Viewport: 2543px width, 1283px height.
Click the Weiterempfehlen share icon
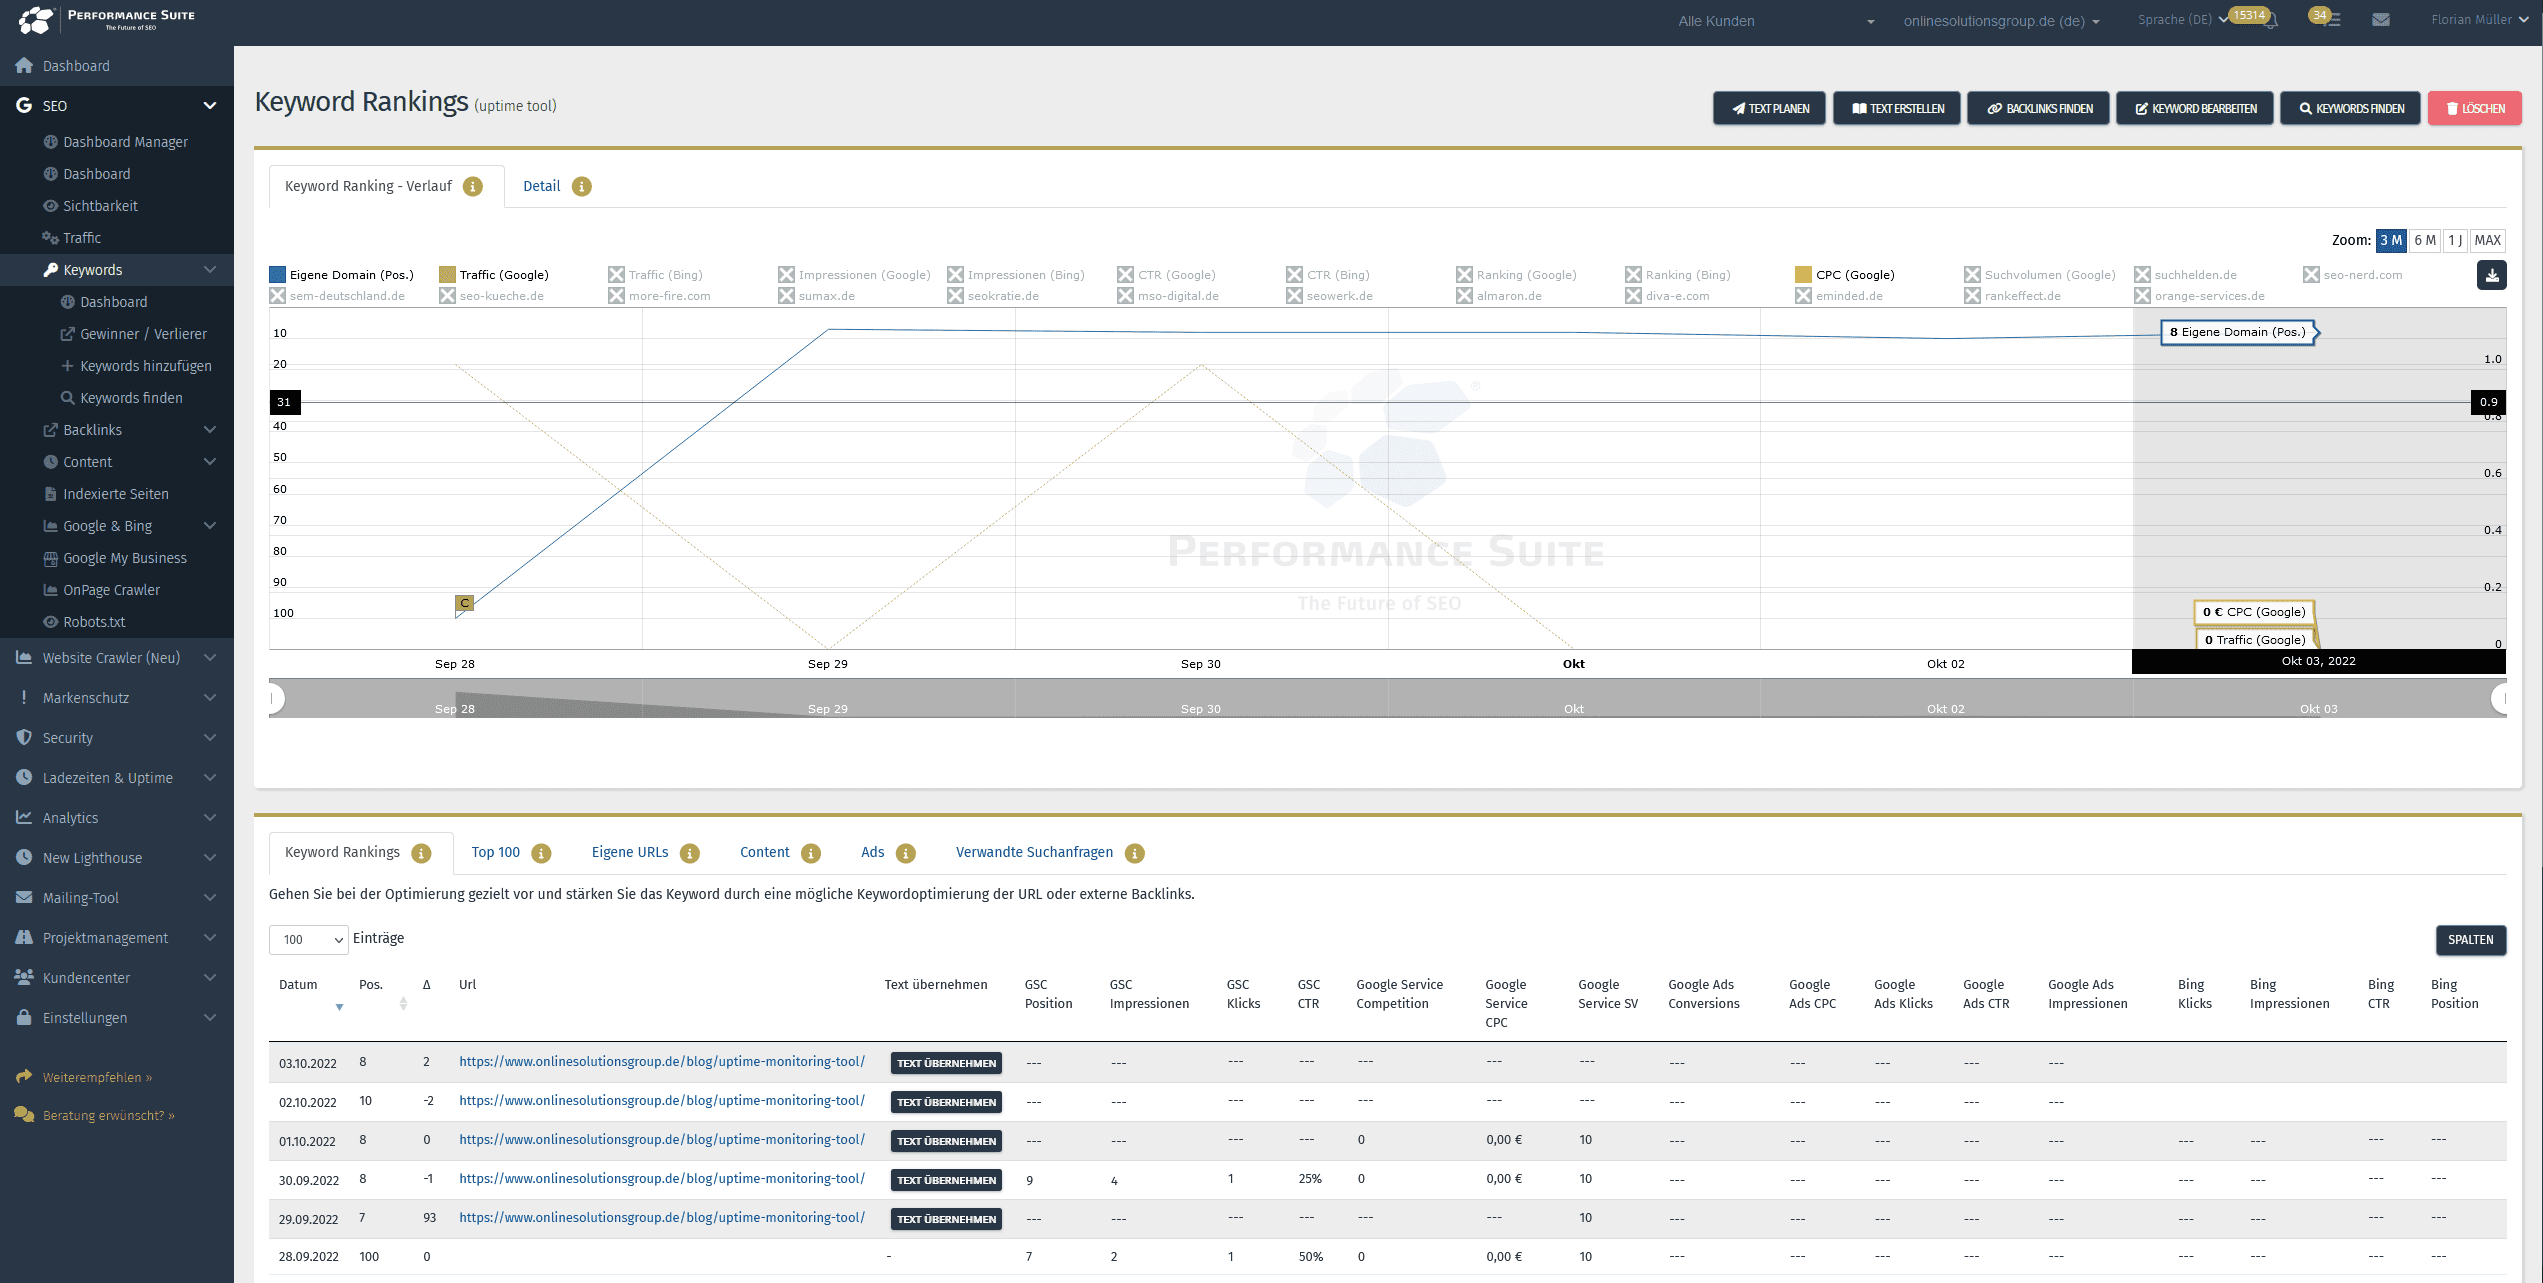tap(24, 1077)
